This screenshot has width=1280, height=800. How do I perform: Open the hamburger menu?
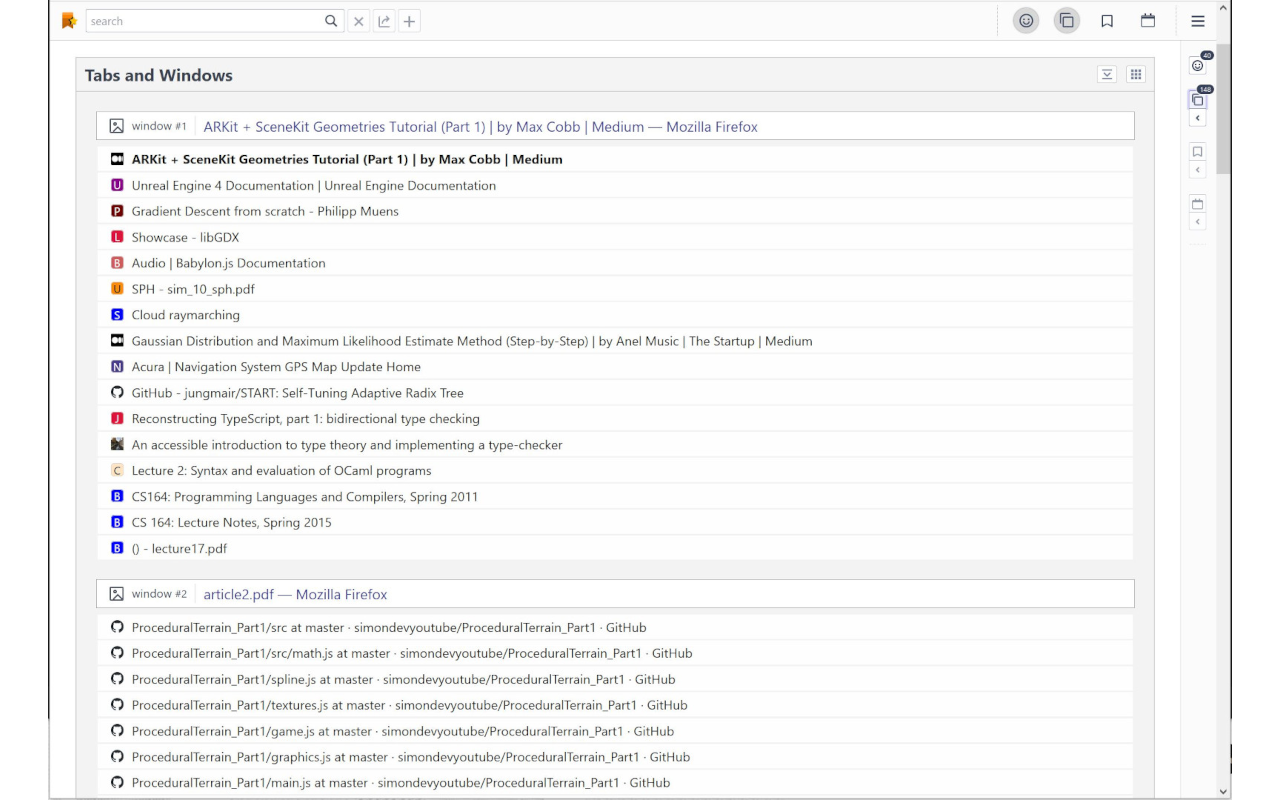point(1197,21)
